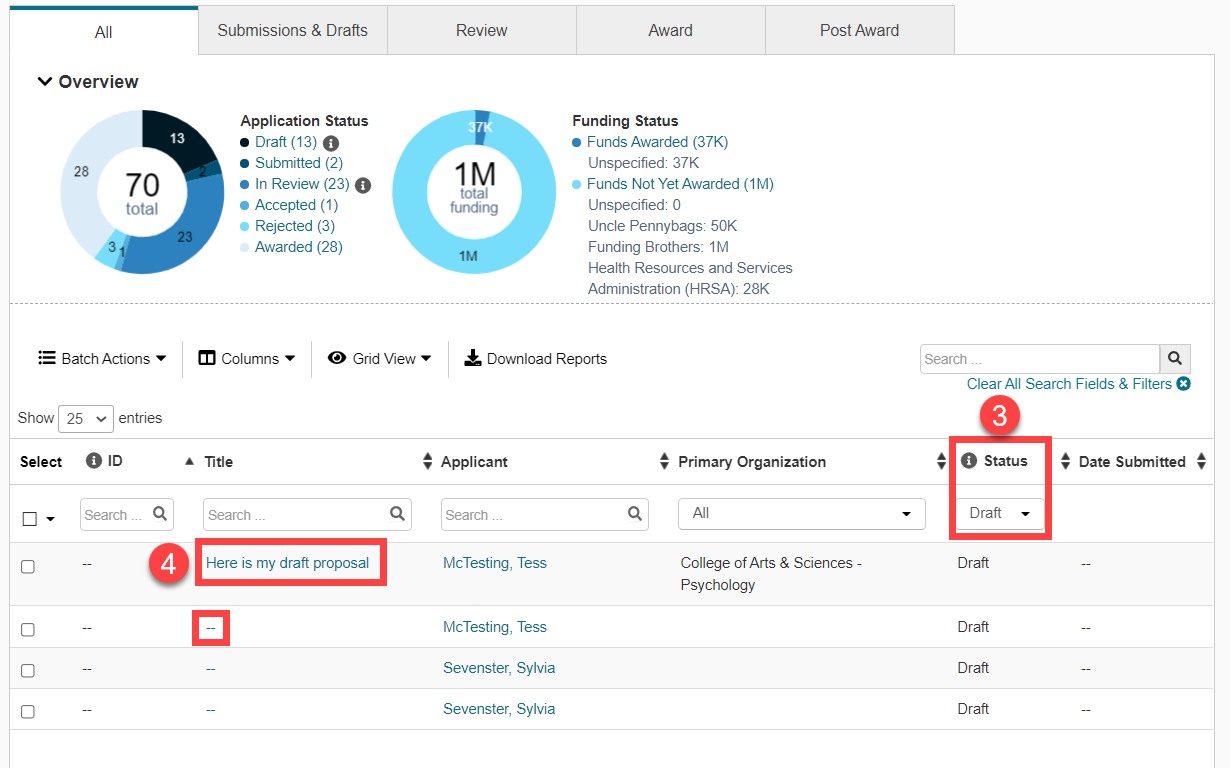1230x768 pixels.
Task: Check the checkbox on the last Sevenster row
Action: coord(27,710)
